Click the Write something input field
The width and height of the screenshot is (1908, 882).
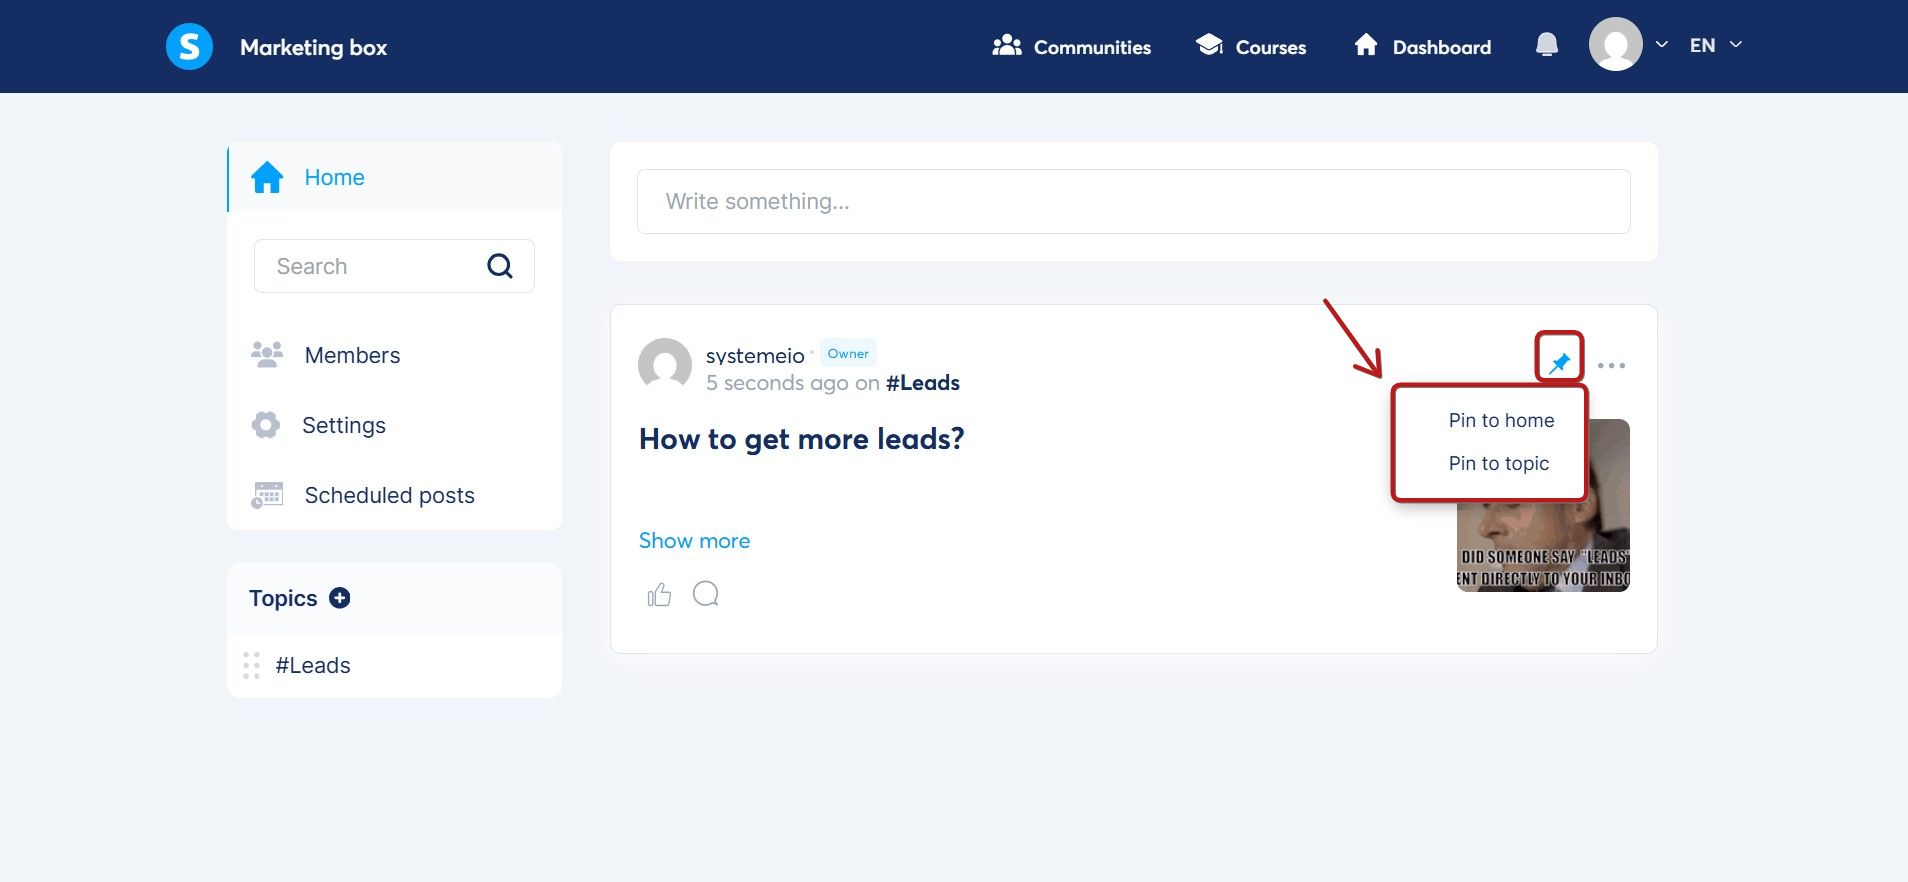[x=1133, y=201]
